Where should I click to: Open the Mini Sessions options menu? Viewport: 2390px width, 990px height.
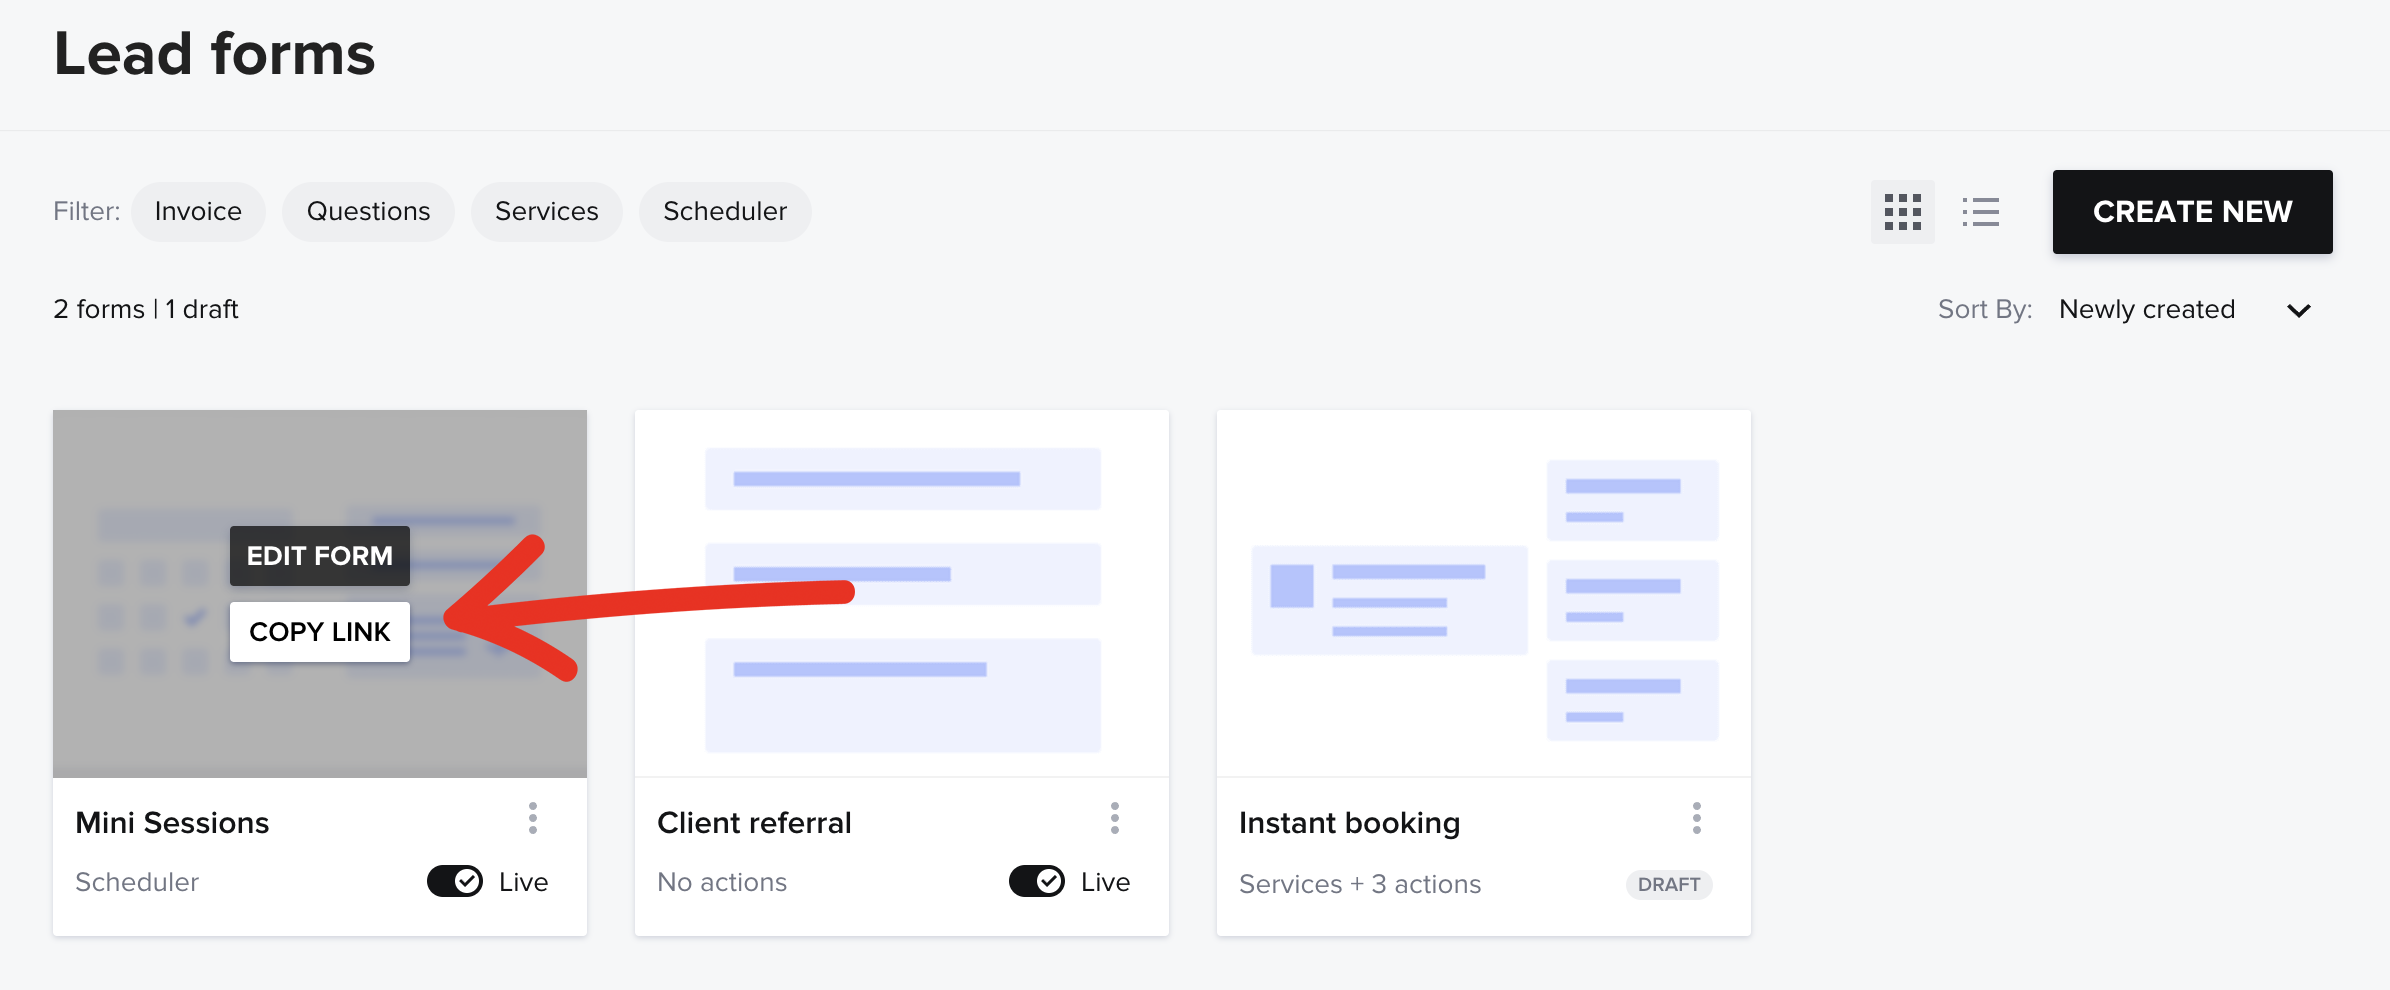tap(533, 819)
